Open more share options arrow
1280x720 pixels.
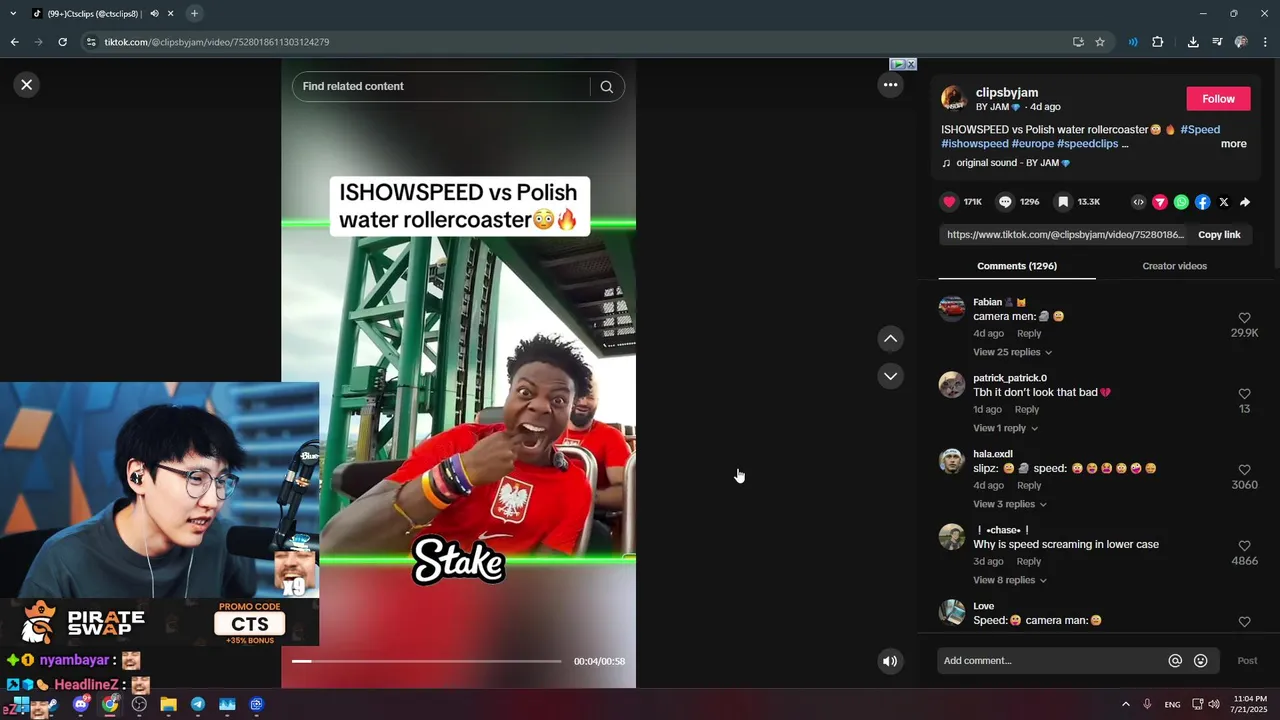click(x=1245, y=202)
